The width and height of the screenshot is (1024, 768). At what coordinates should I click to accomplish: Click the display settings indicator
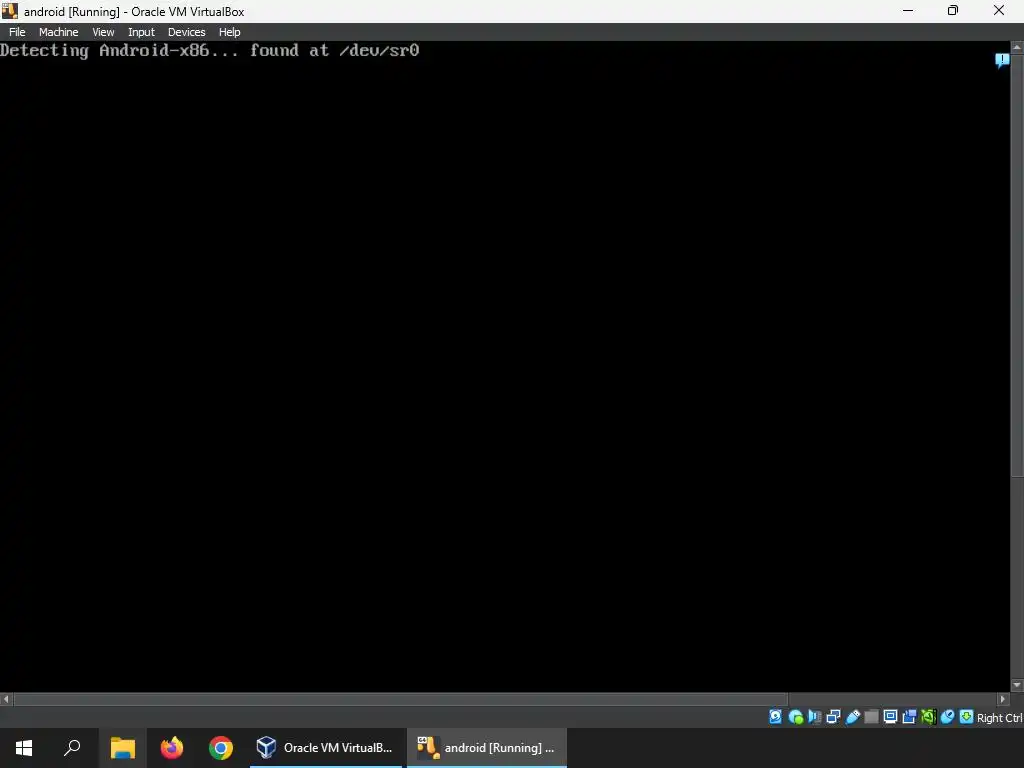[x=890, y=717]
